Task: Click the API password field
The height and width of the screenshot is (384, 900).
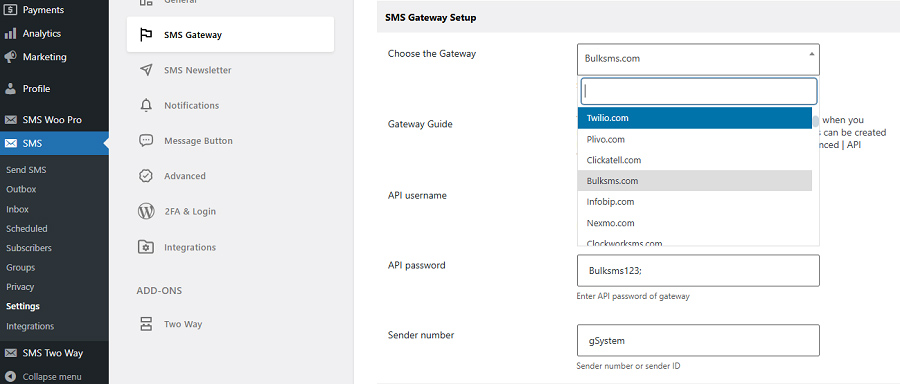Action: pos(698,270)
